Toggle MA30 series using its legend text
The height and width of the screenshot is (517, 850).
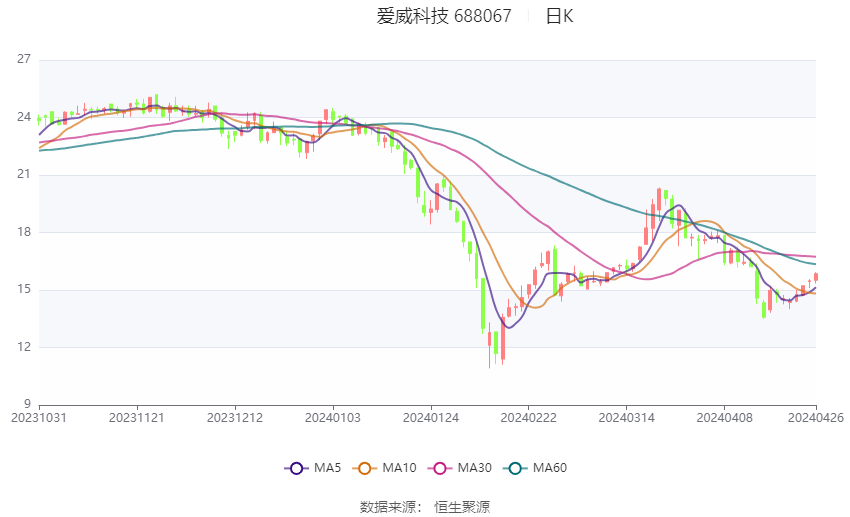(x=474, y=468)
